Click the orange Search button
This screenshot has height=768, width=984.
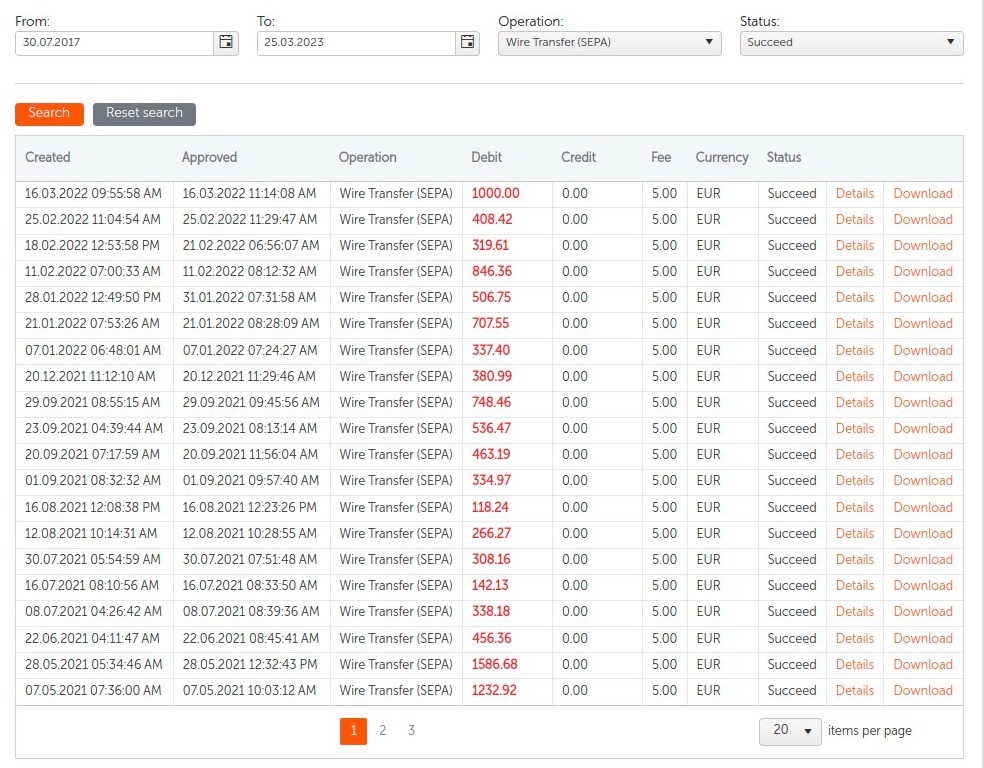(x=49, y=114)
